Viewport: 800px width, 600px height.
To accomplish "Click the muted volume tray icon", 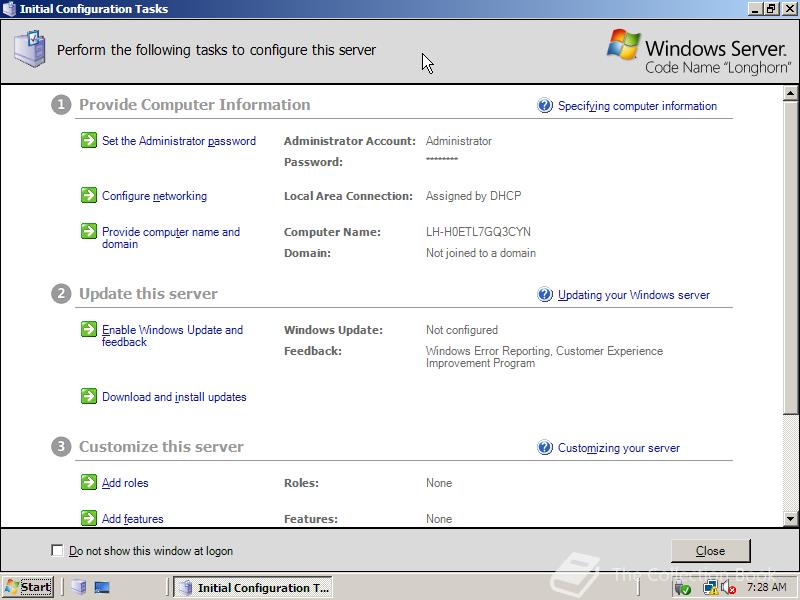I will (729, 588).
